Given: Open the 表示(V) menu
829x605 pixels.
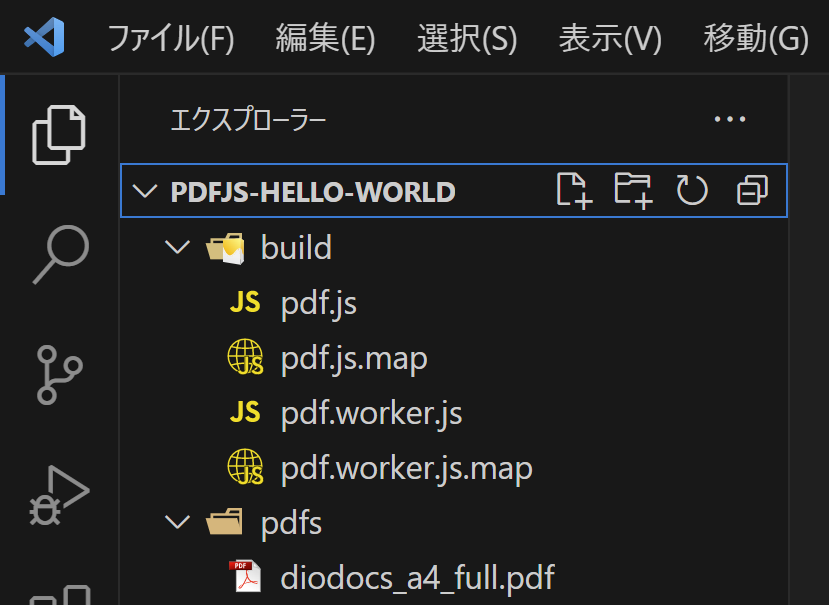Looking at the screenshot, I should click(610, 39).
